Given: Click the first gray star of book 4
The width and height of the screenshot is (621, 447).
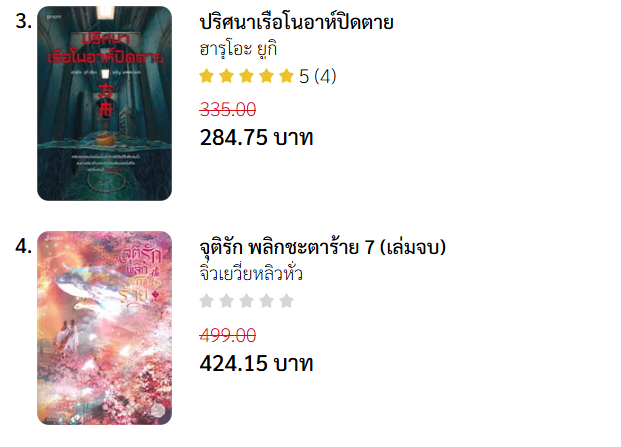Looking at the screenshot, I should (207, 301).
